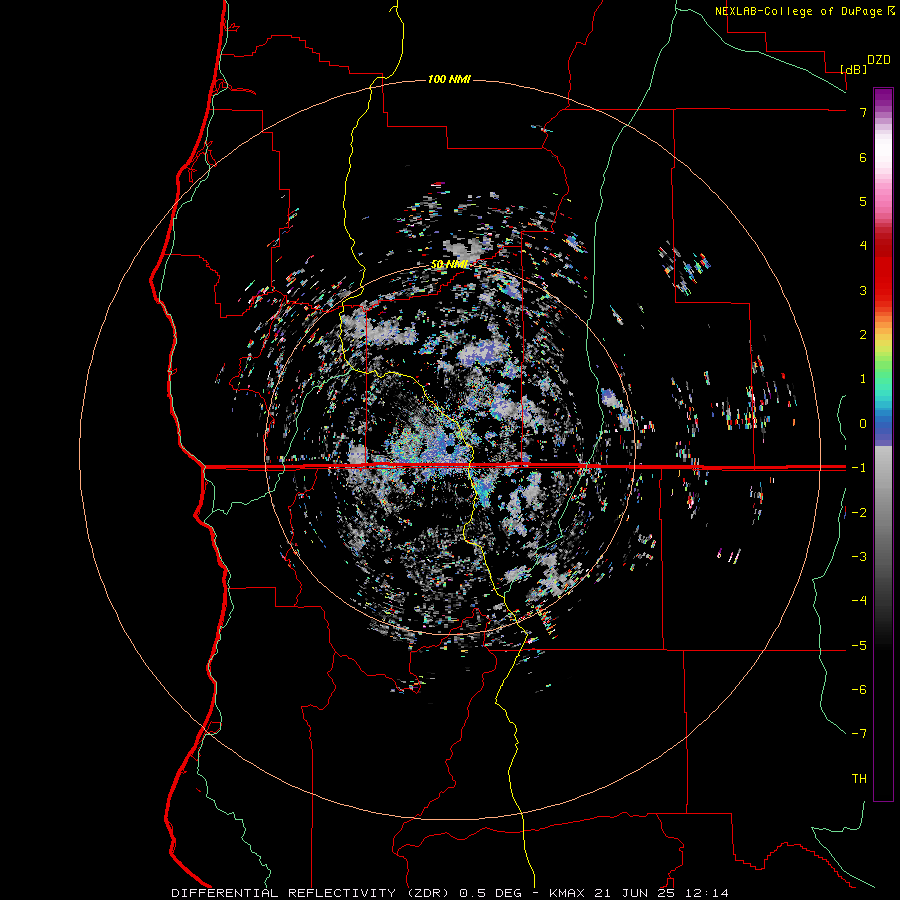Image resolution: width=900 pixels, height=900 pixels.
Task: Click the black radar site dot at echo center
Action: (x=449, y=449)
